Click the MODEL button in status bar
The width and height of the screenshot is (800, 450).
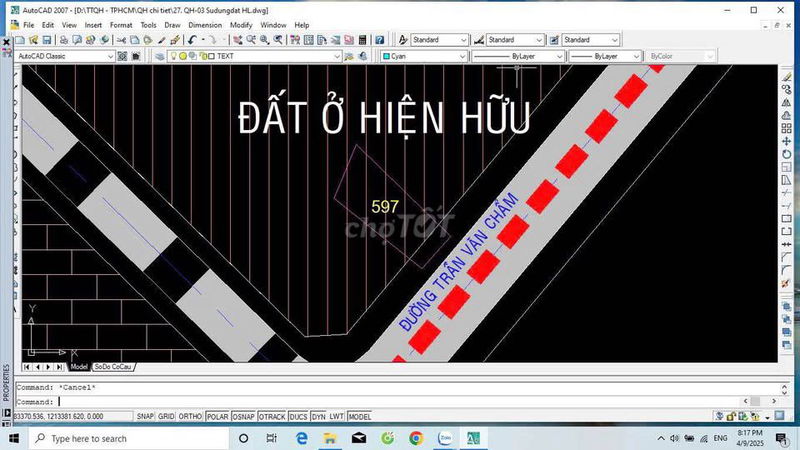pos(359,416)
